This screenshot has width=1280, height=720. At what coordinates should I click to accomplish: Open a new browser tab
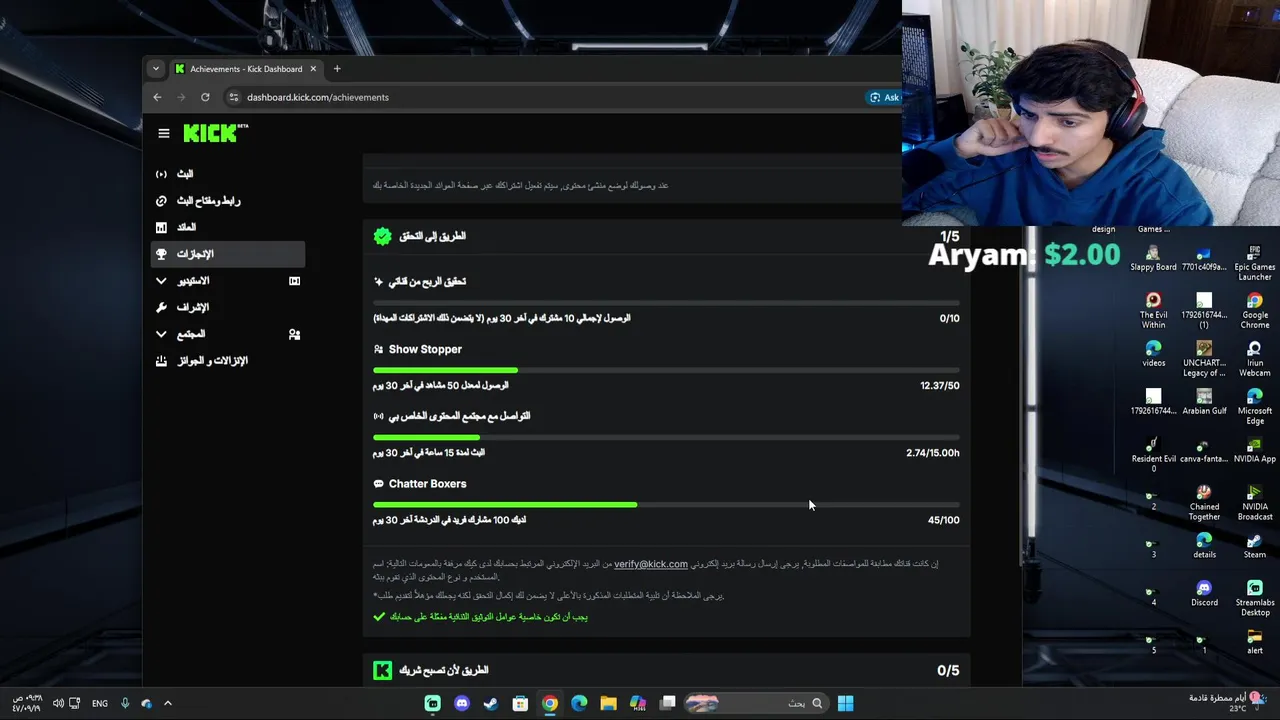point(337,69)
